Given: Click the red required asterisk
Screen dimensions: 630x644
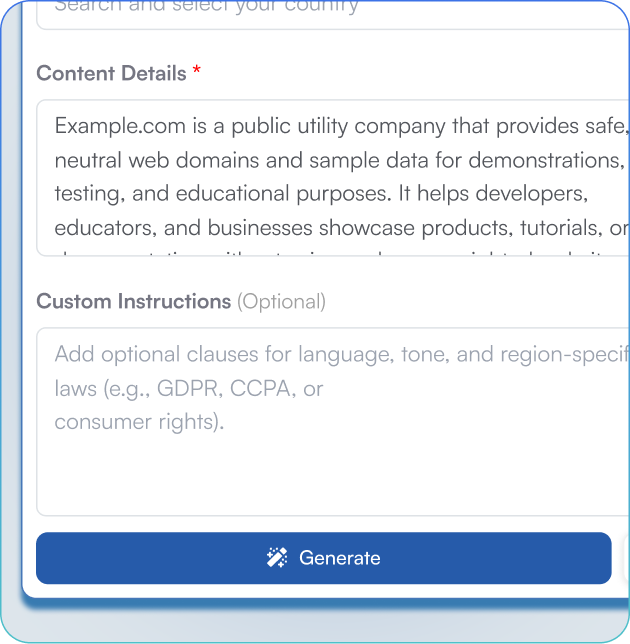Looking at the screenshot, I should [x=197, y=72].
